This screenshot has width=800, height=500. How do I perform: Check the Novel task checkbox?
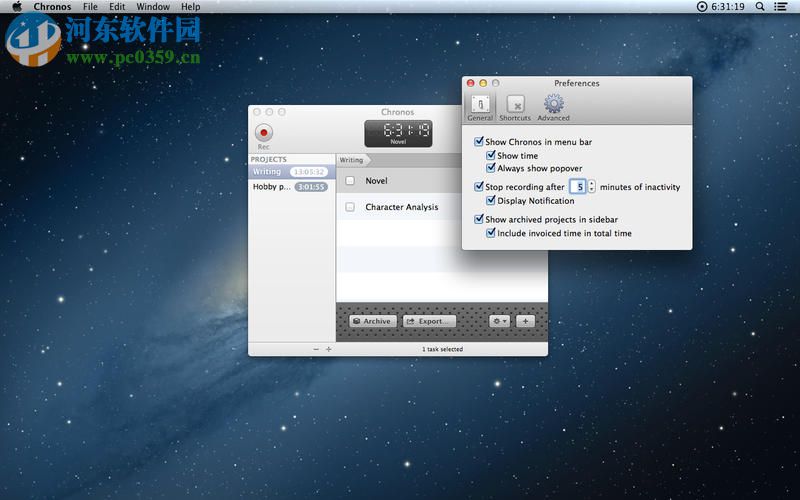350,181
